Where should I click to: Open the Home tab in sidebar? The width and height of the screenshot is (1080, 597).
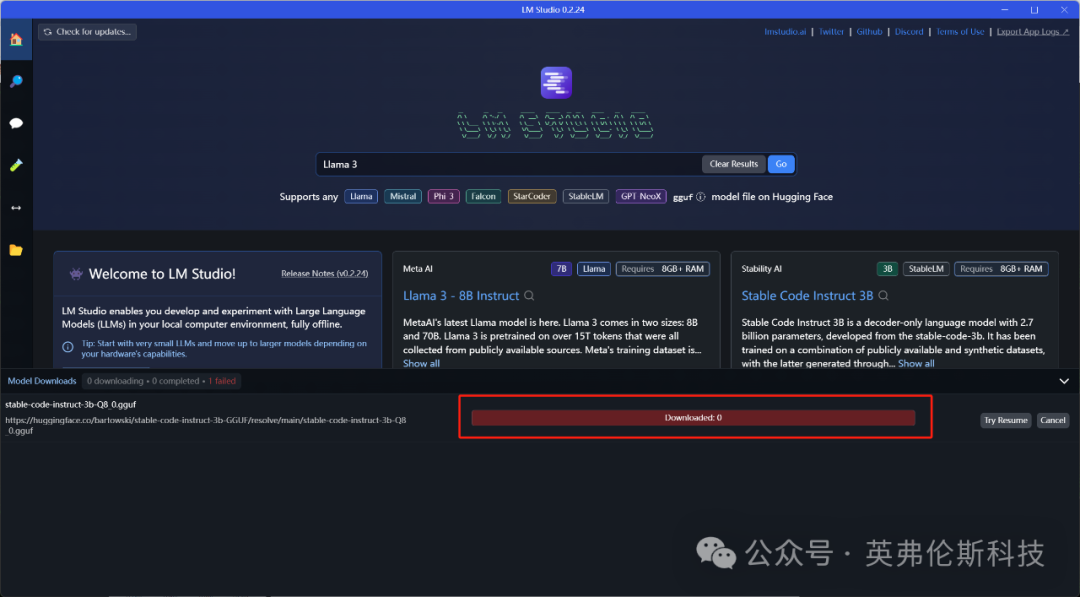tap(16, 39)
